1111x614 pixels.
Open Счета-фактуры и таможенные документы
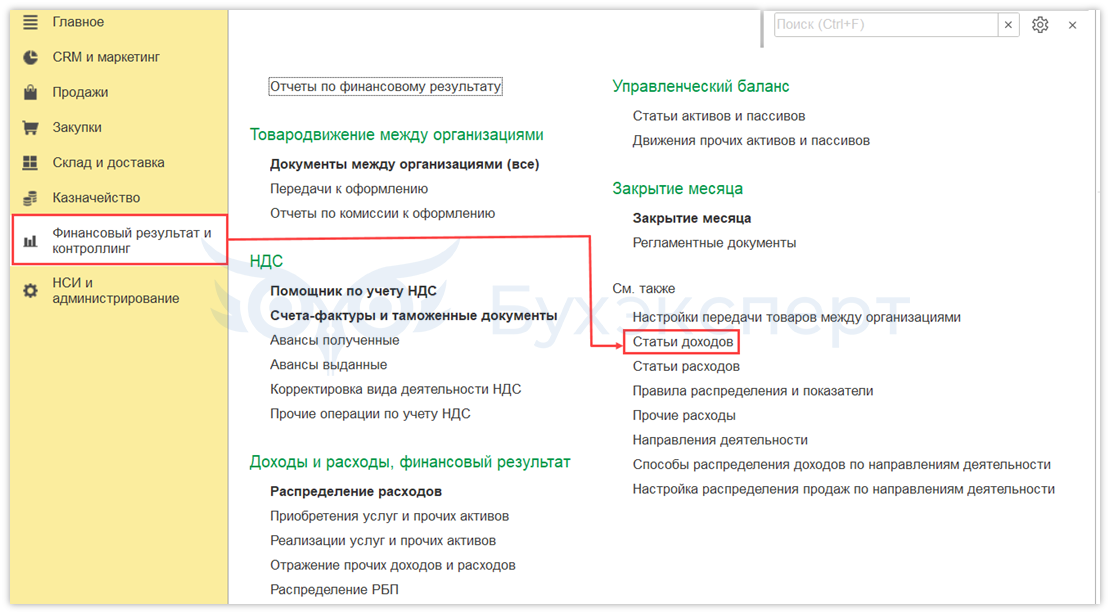(414, 316)
